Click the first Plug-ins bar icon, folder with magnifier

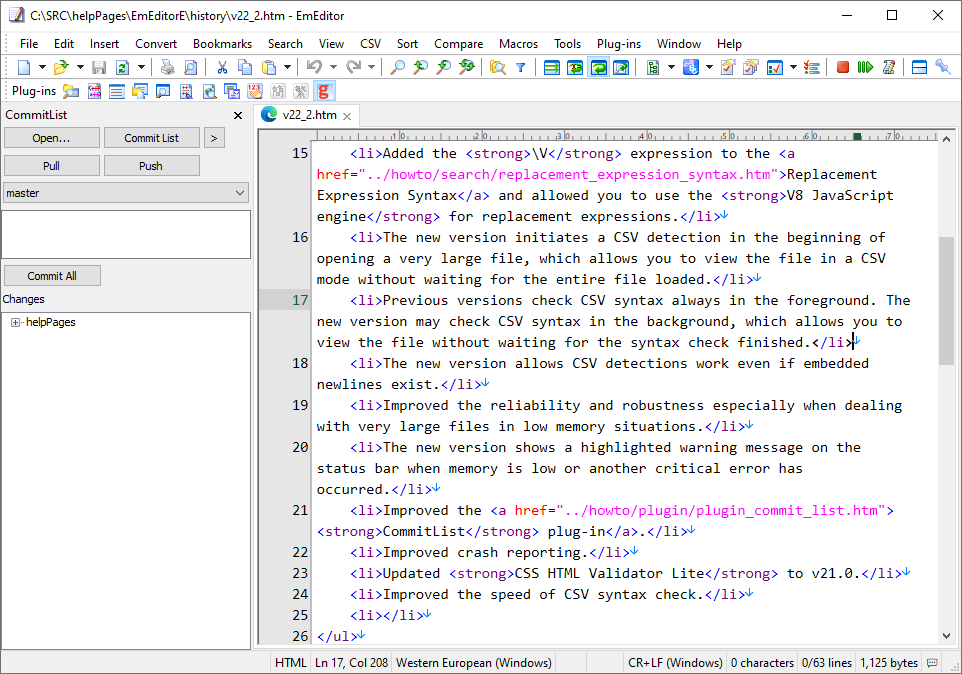point(71,91)
